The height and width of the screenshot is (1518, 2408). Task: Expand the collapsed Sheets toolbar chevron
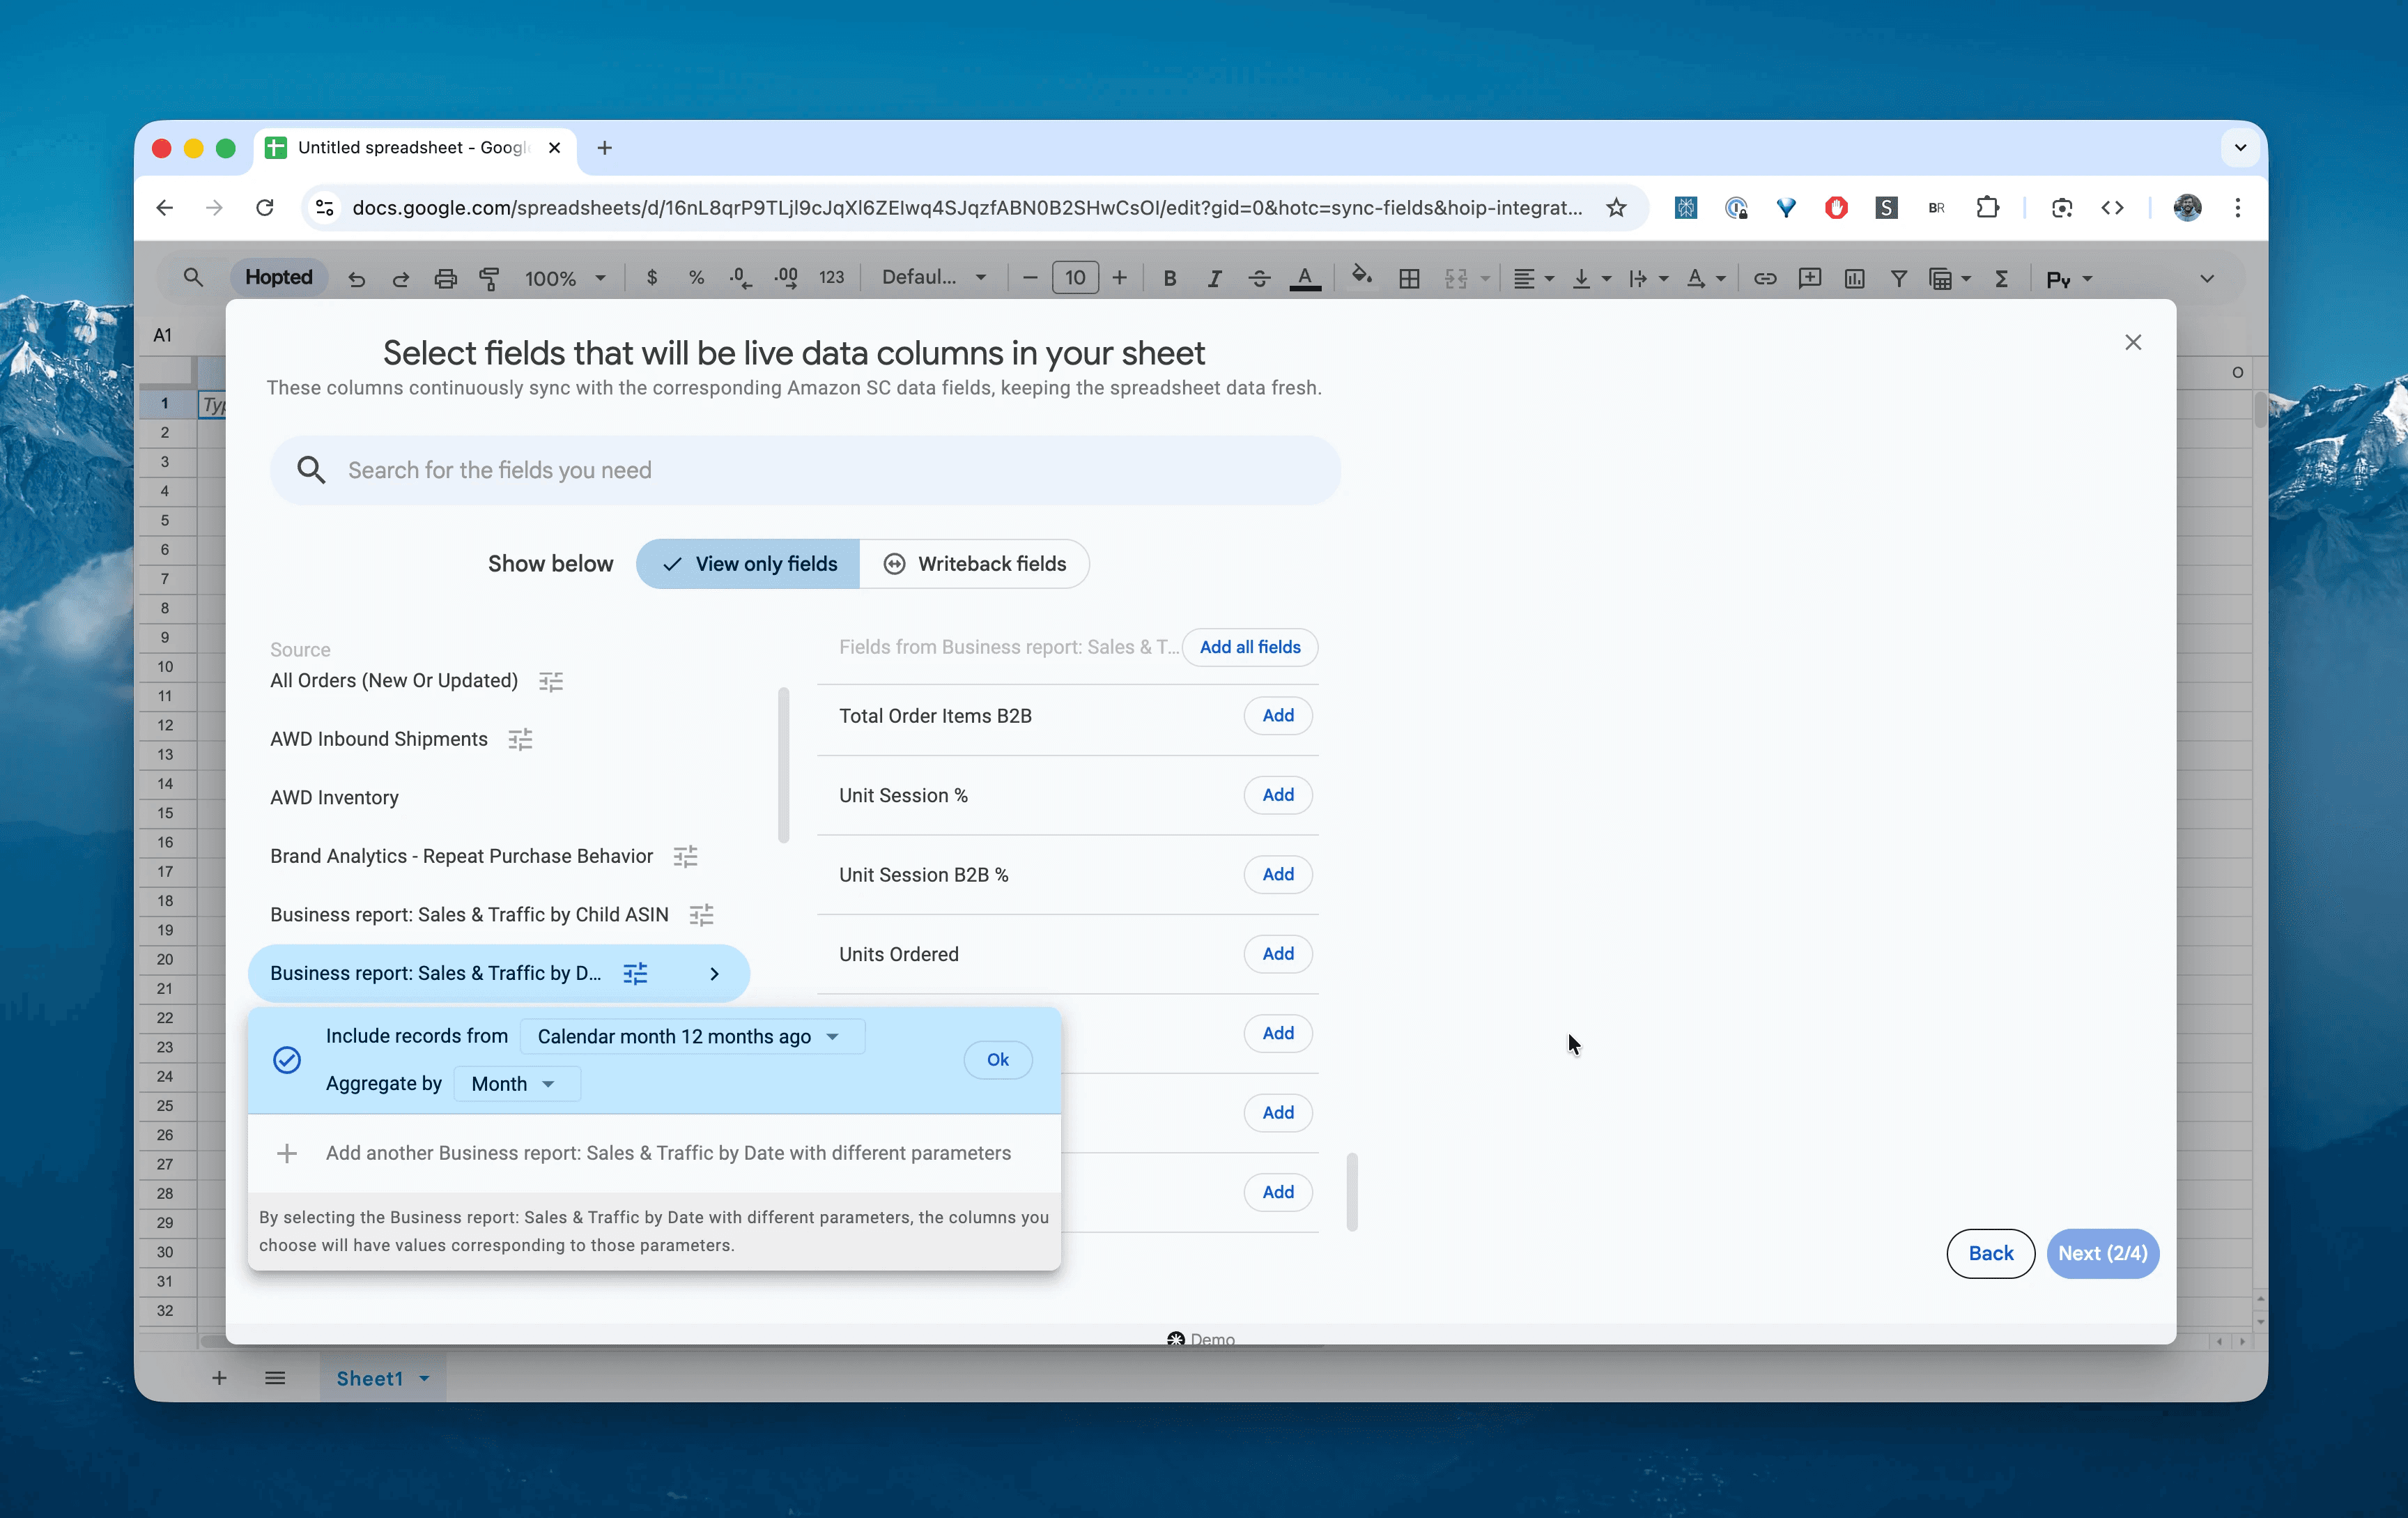tap(2207, 279)
